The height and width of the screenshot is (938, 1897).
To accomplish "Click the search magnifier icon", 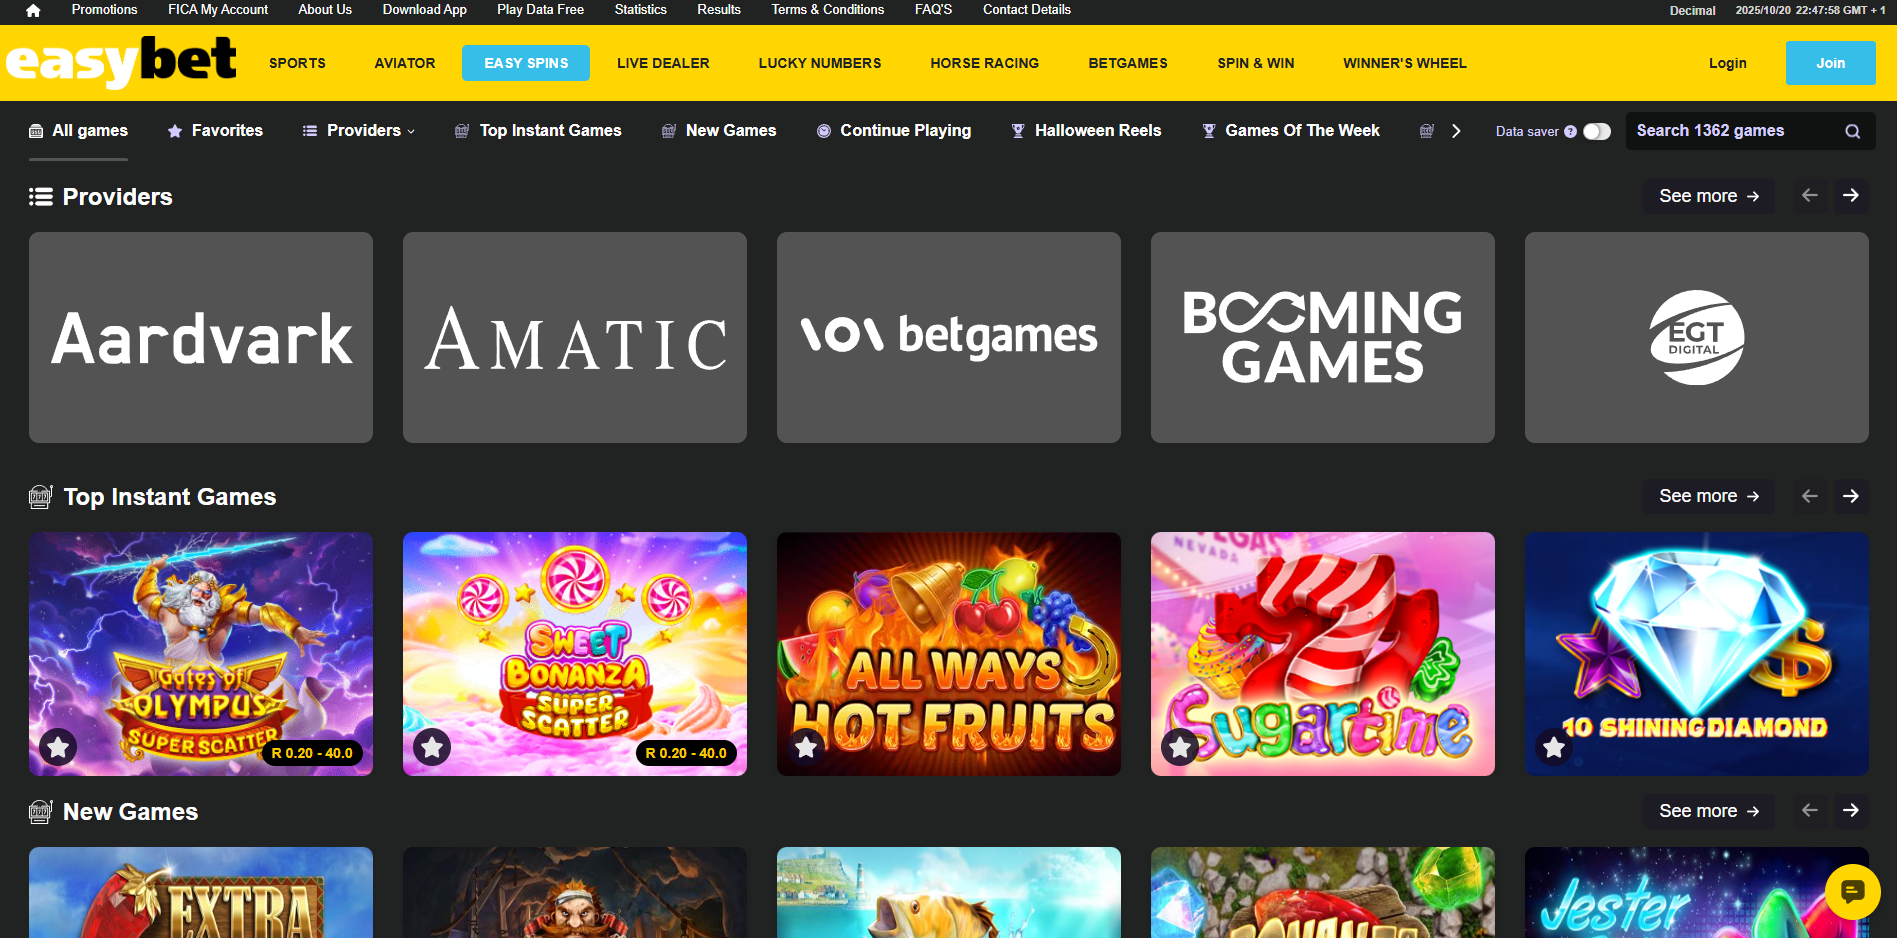I will [1852, 131].
